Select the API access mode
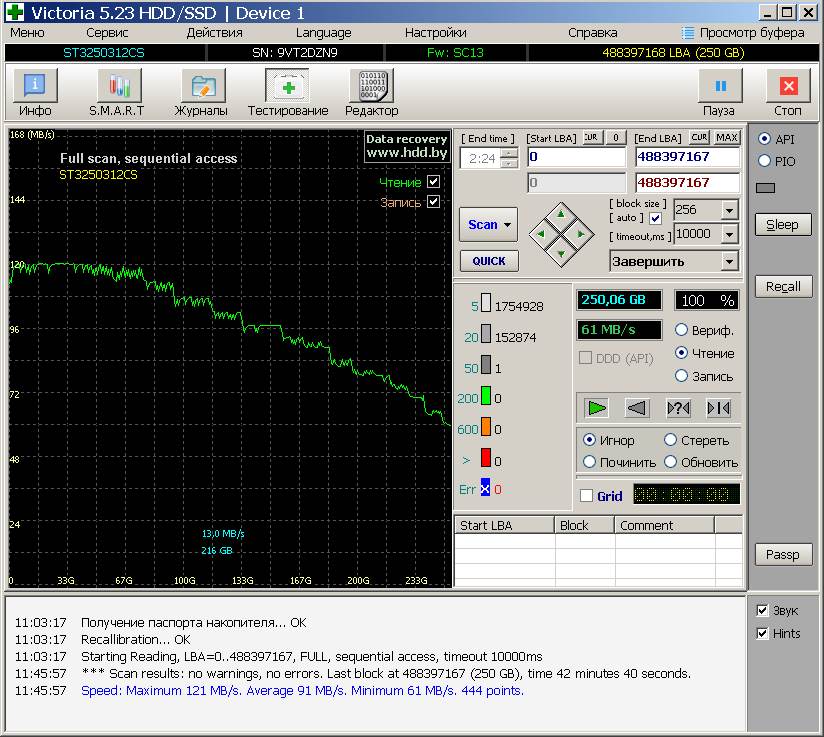The width and height of the screenshot is (824, 737). (765, 139)
